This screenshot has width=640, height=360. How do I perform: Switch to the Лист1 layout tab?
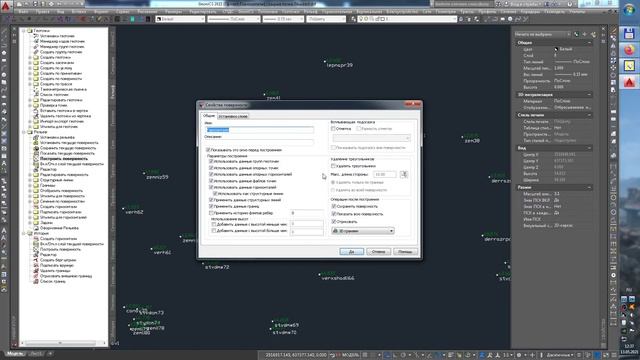(36, 353)
